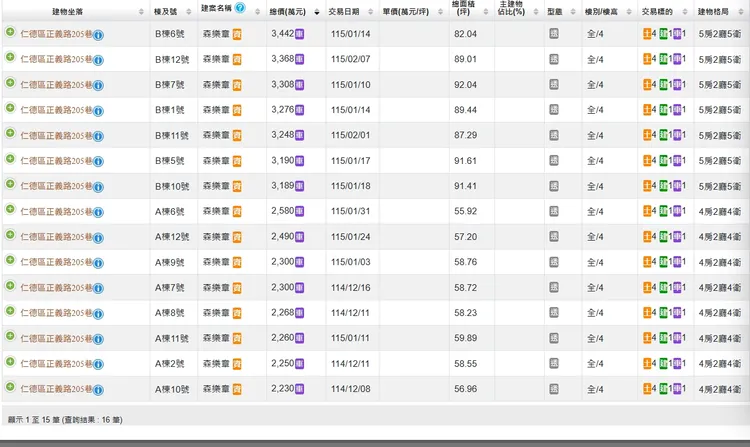Expand the A棟7號 row with plus icon
The image size is (750, 447).
[x=10, y=287]
